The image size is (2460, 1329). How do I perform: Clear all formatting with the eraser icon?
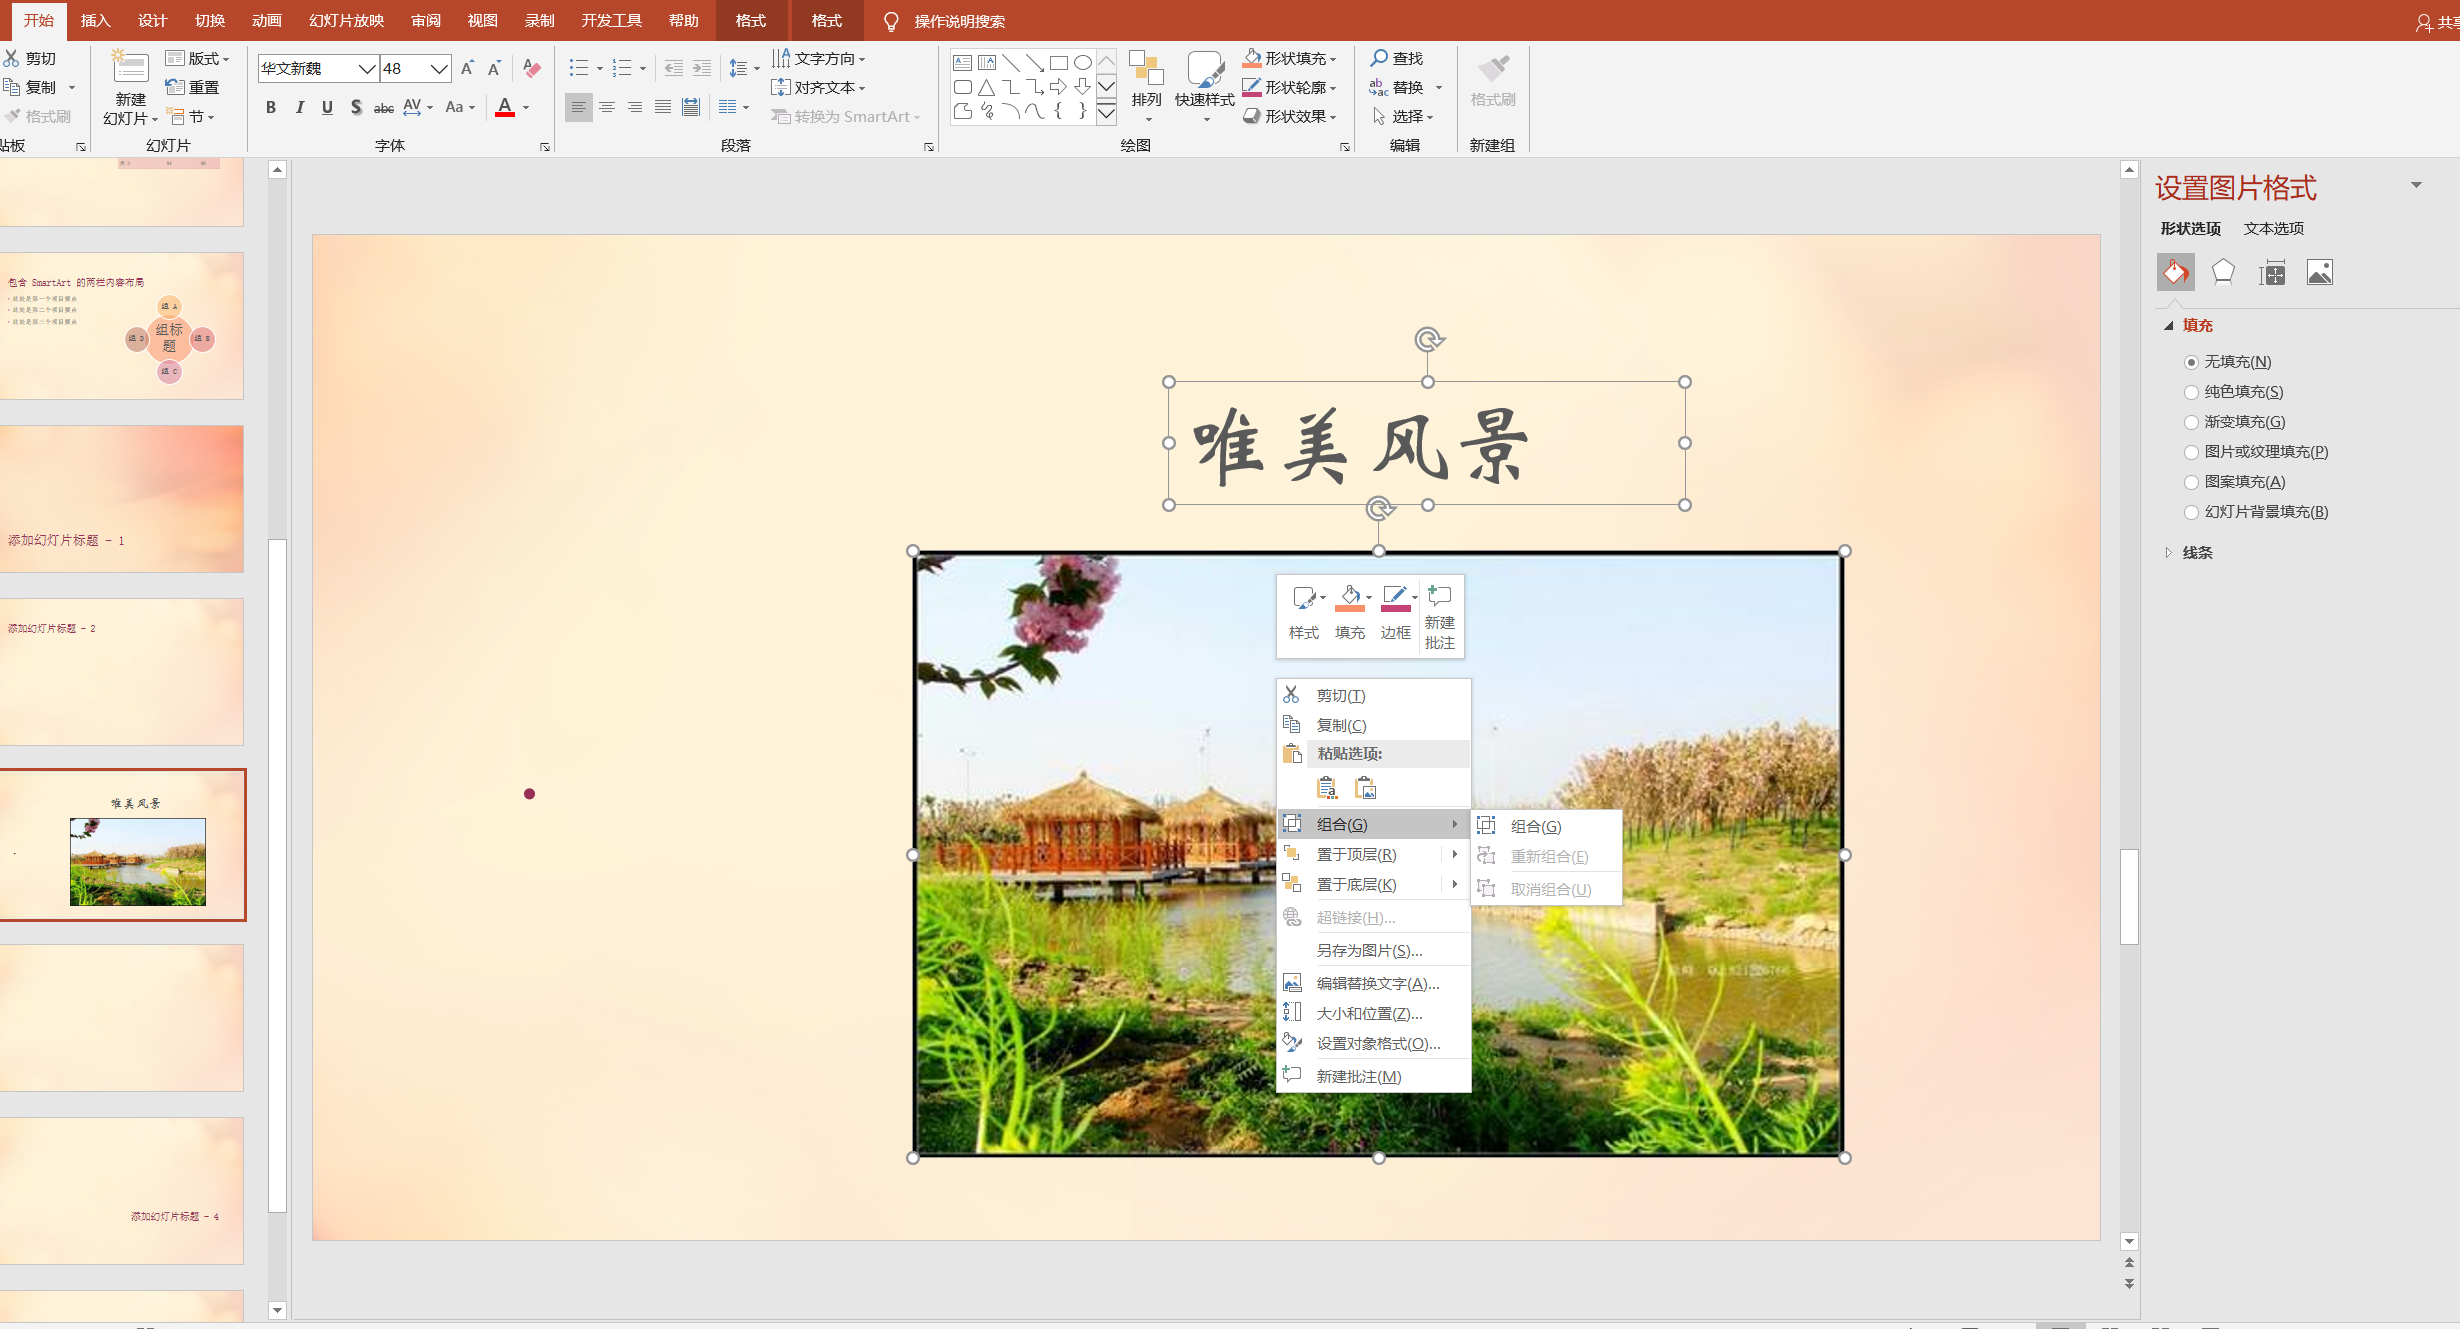point(532,68)
